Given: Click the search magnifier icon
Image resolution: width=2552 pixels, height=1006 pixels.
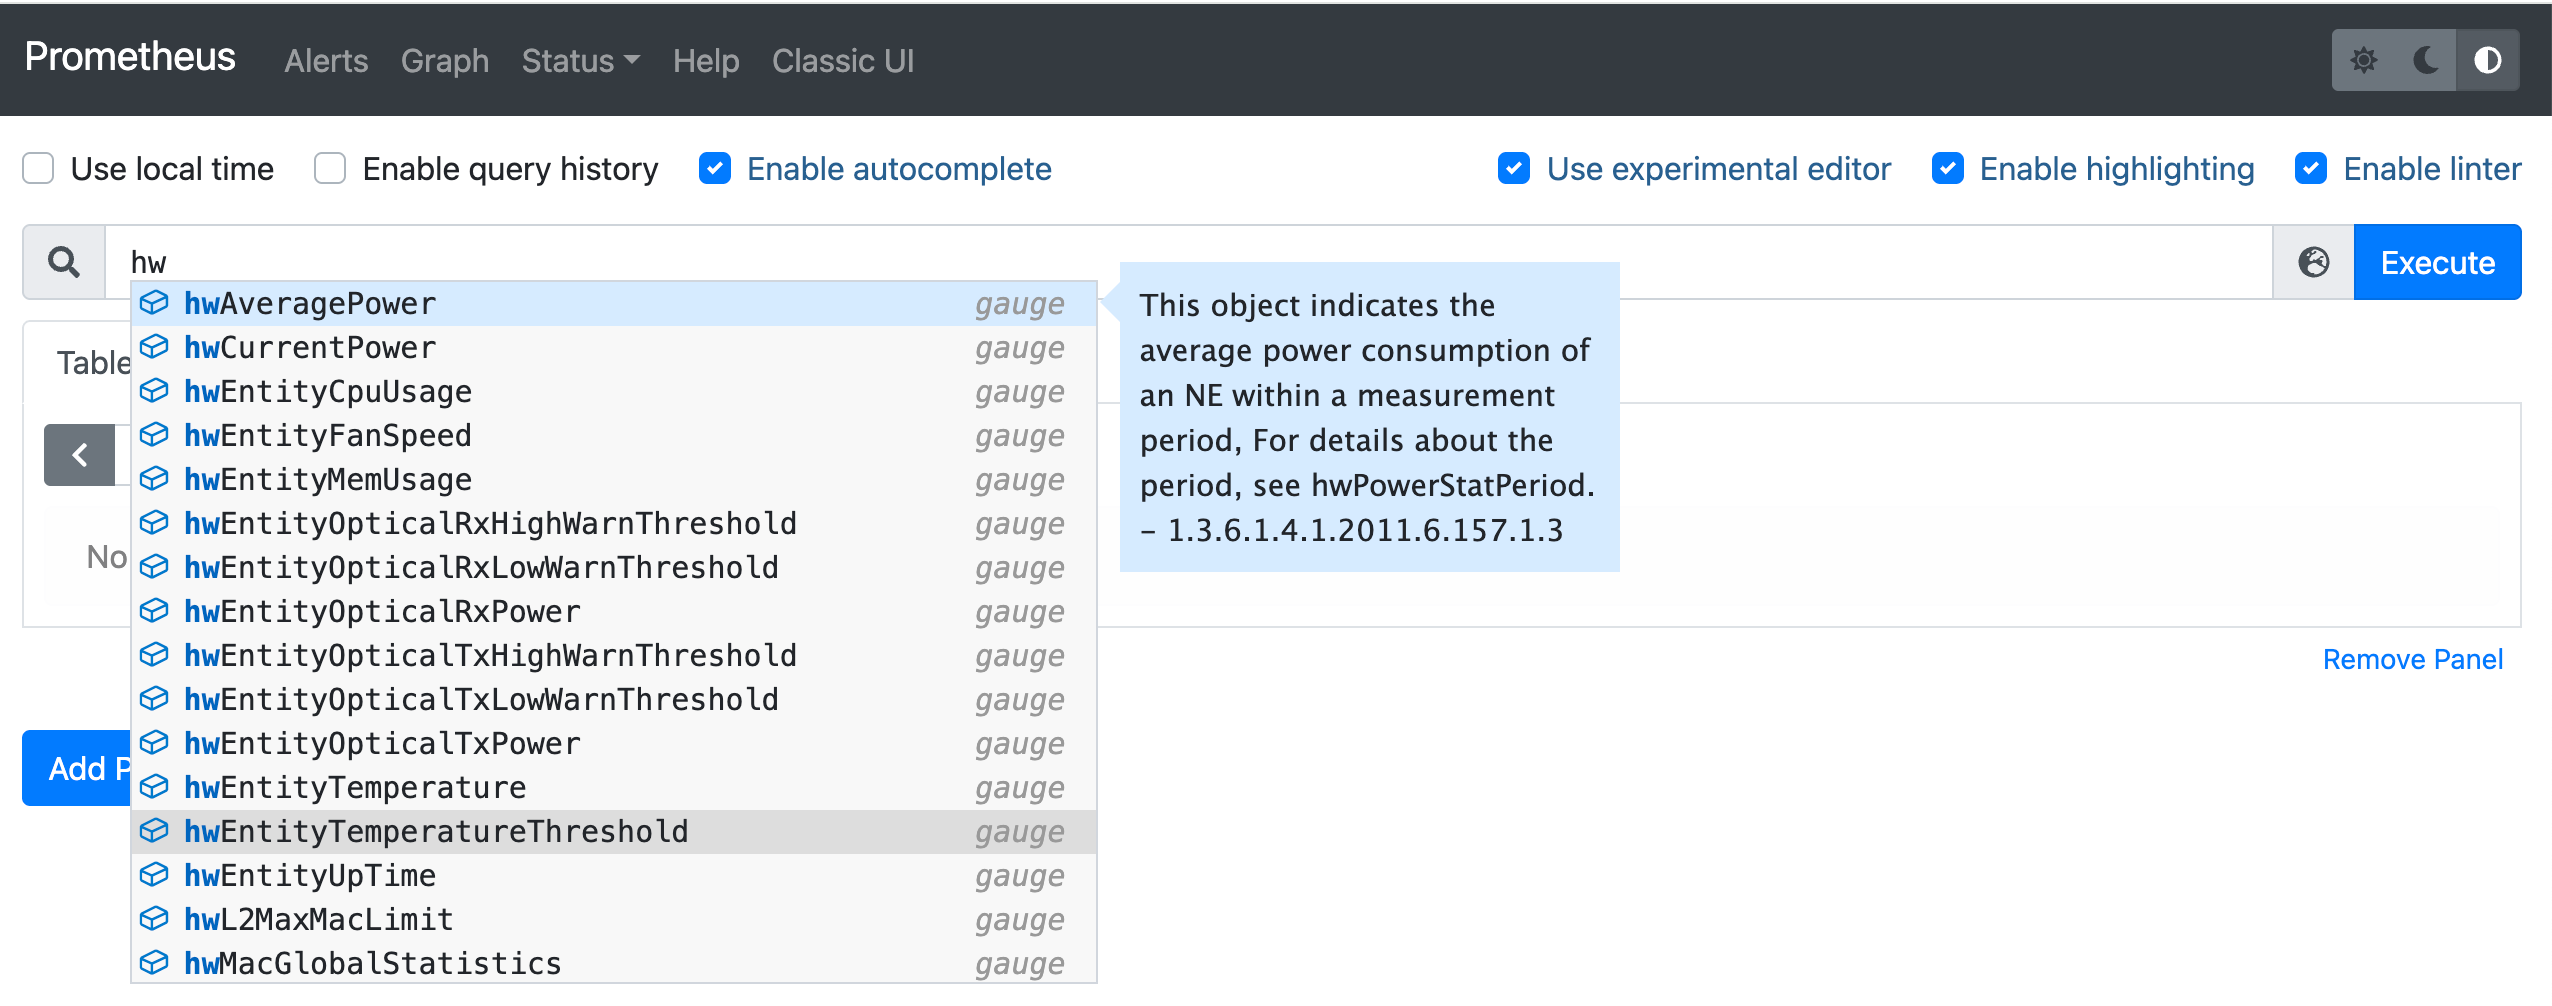Looking at the screenshot, I should point(64,262).
